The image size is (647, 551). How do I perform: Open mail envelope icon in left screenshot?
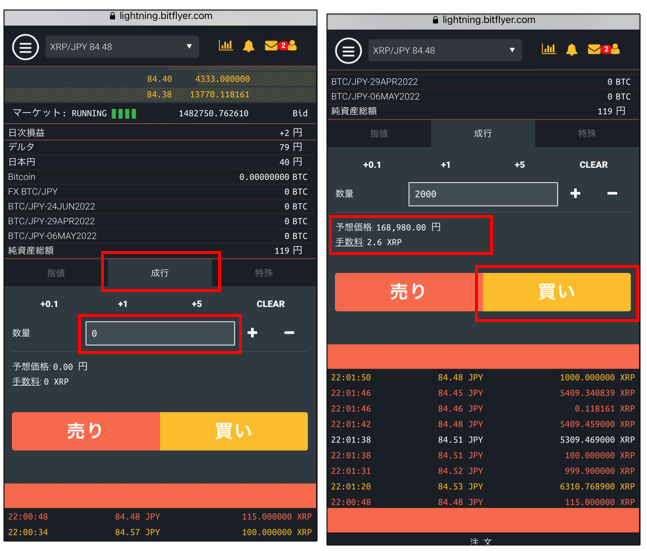271,45
